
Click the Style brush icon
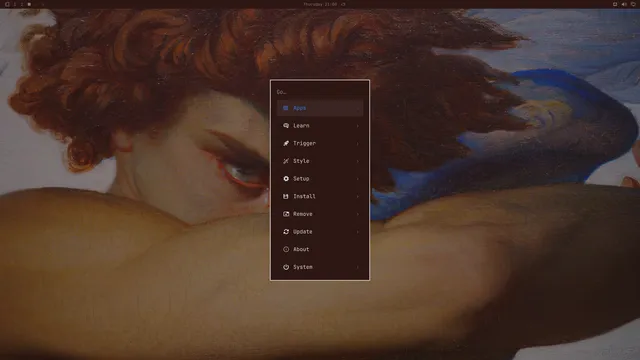pyautogui.click(x=286, y=161)
